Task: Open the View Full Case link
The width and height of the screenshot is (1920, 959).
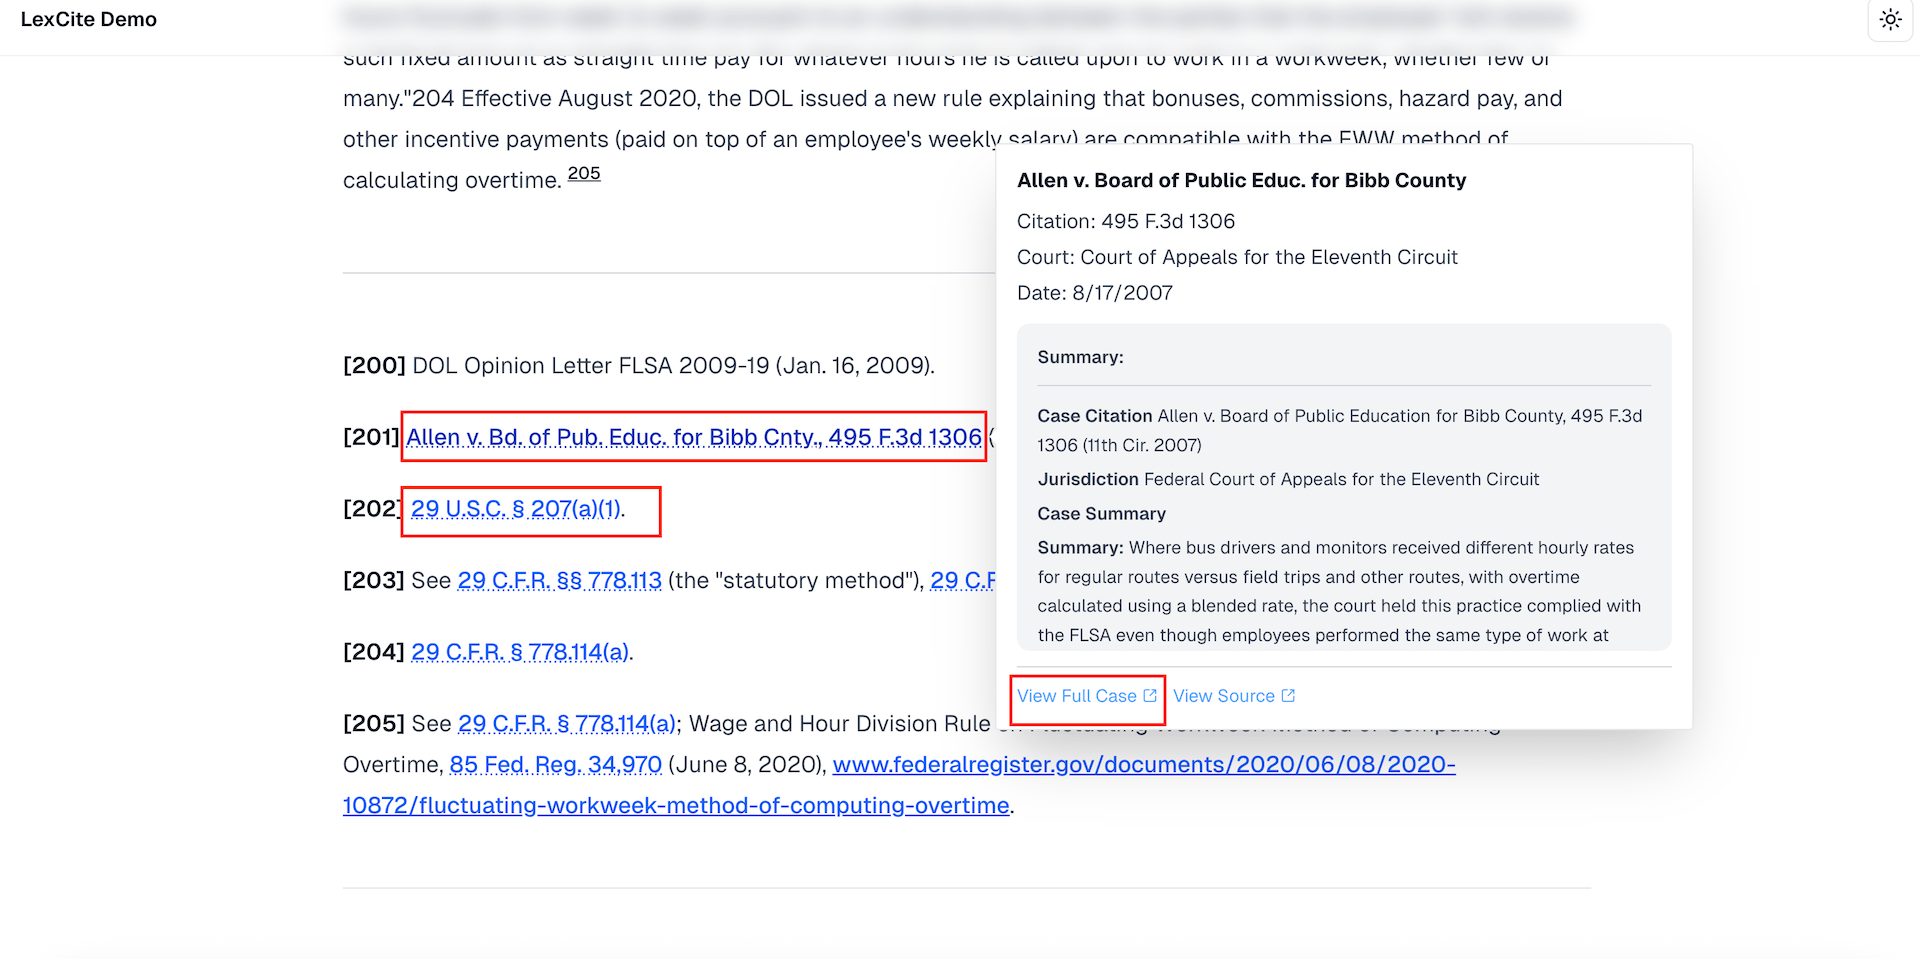Action: (x=1075, y=696)
